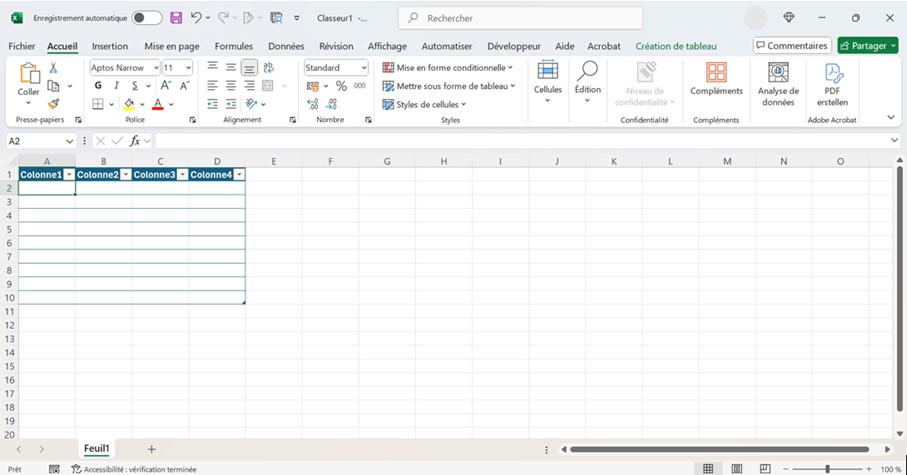Image resolution: width=907 pixels, height=475 pixels.
Task: Click the format painter brush icon
Action: tap(54, 104)
